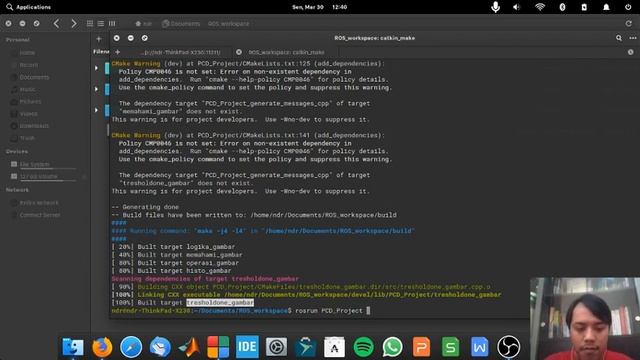Open Videos in the Files sidebar
Screen dimensions: 640x360
pos(29,113)
